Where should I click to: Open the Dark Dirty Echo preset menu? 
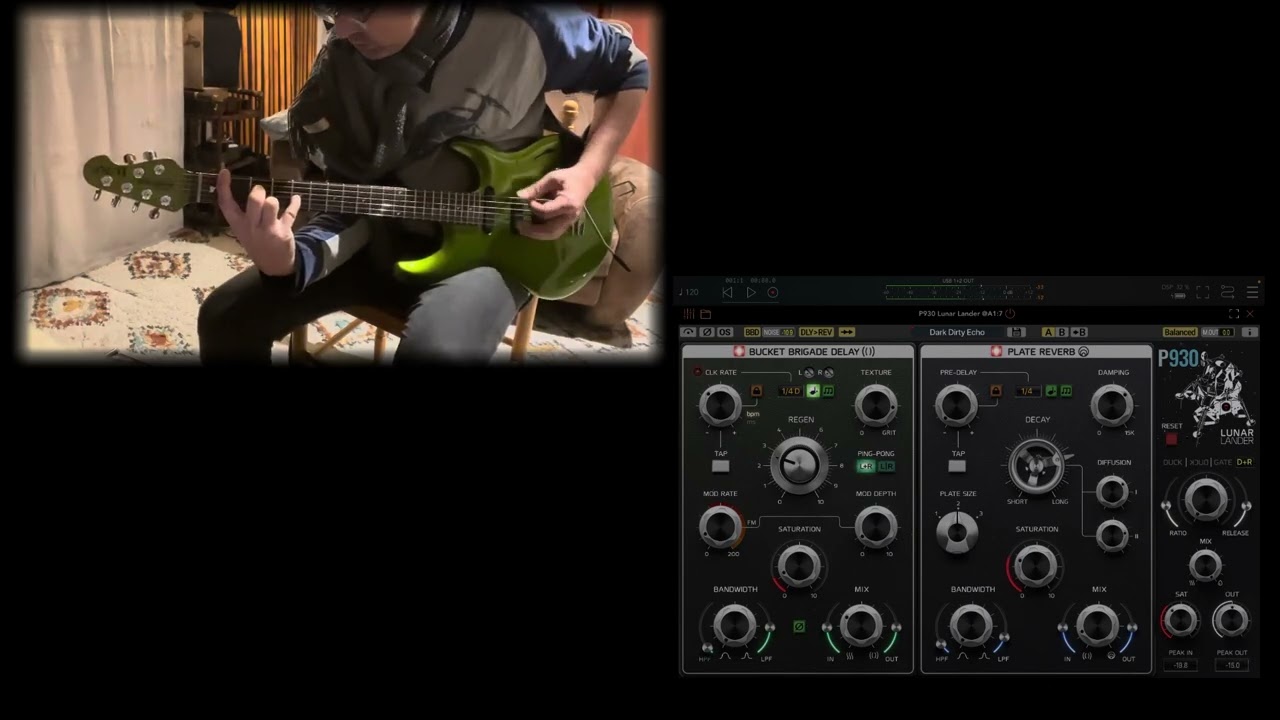957,332
